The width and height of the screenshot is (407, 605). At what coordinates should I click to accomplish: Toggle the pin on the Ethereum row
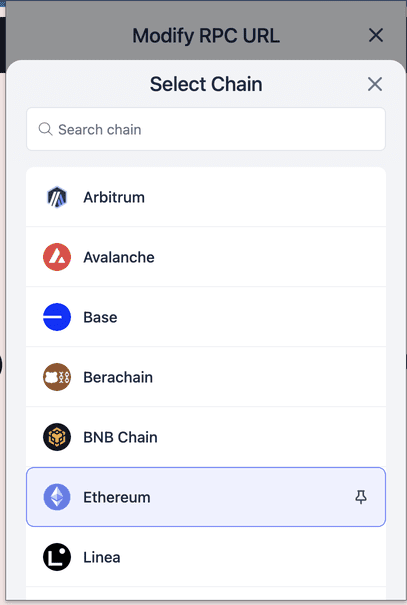click(361, 497)
